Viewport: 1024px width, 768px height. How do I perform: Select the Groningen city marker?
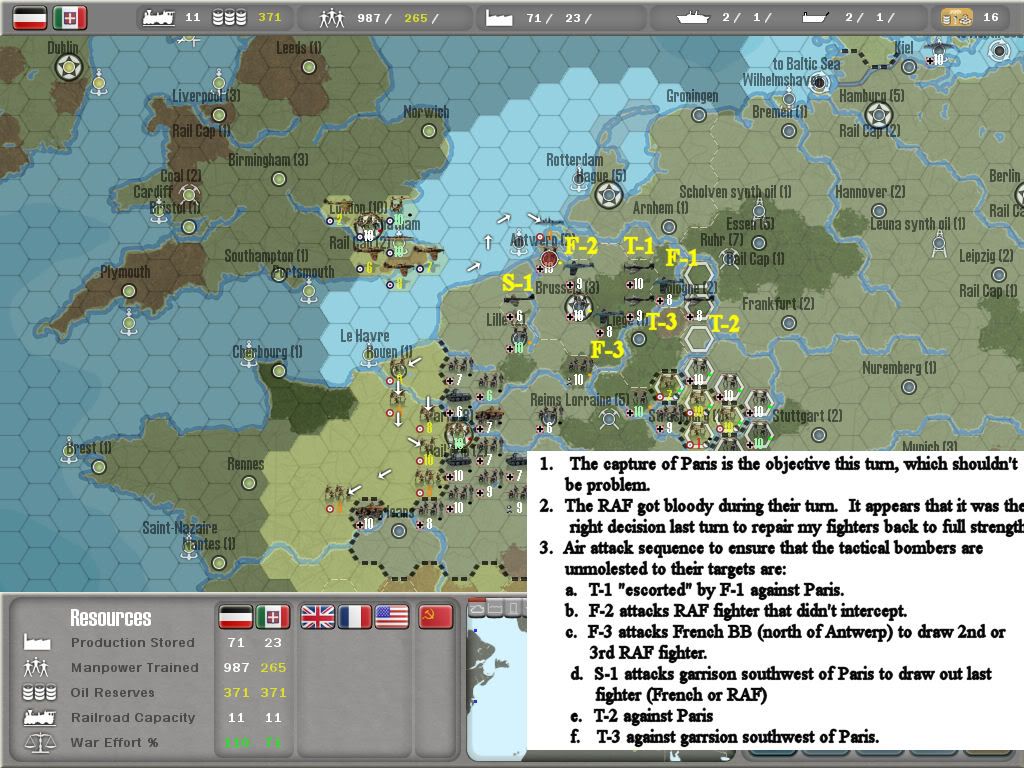pos(699,115)
